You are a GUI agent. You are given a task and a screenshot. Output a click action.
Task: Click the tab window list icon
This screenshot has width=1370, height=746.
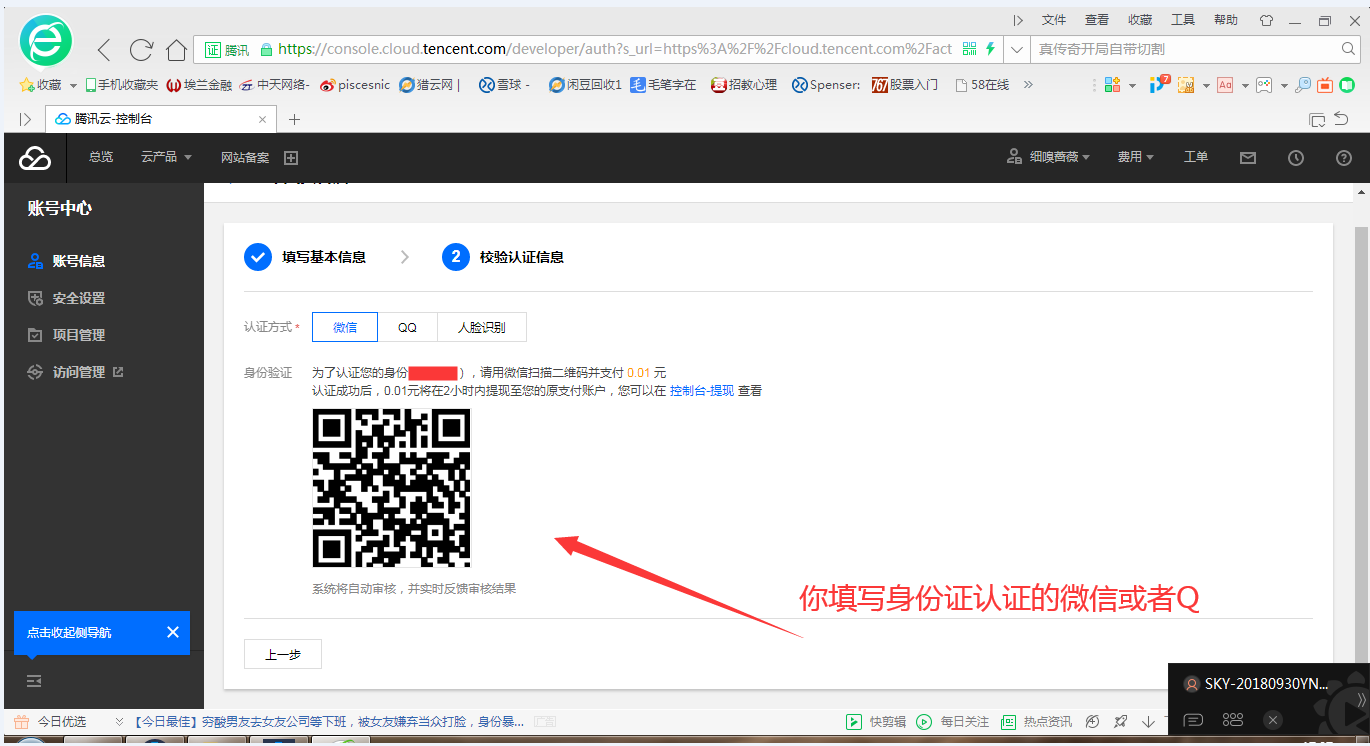1317,120
